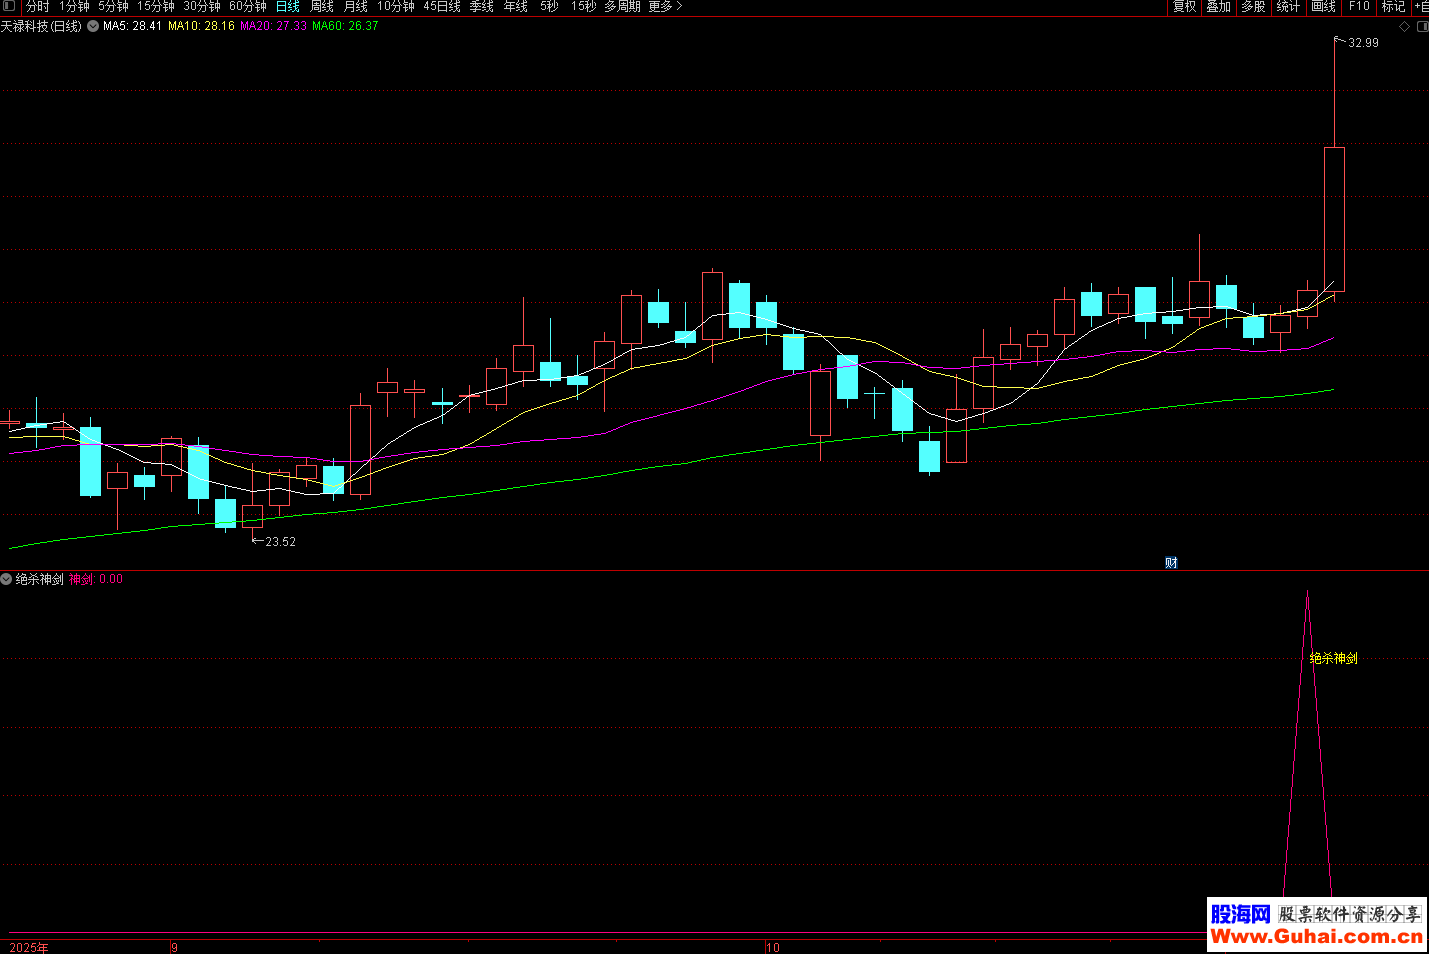Click the 财 financial marker icon
Screen dimensions: 1429x954
click(x=1171, y=563)
